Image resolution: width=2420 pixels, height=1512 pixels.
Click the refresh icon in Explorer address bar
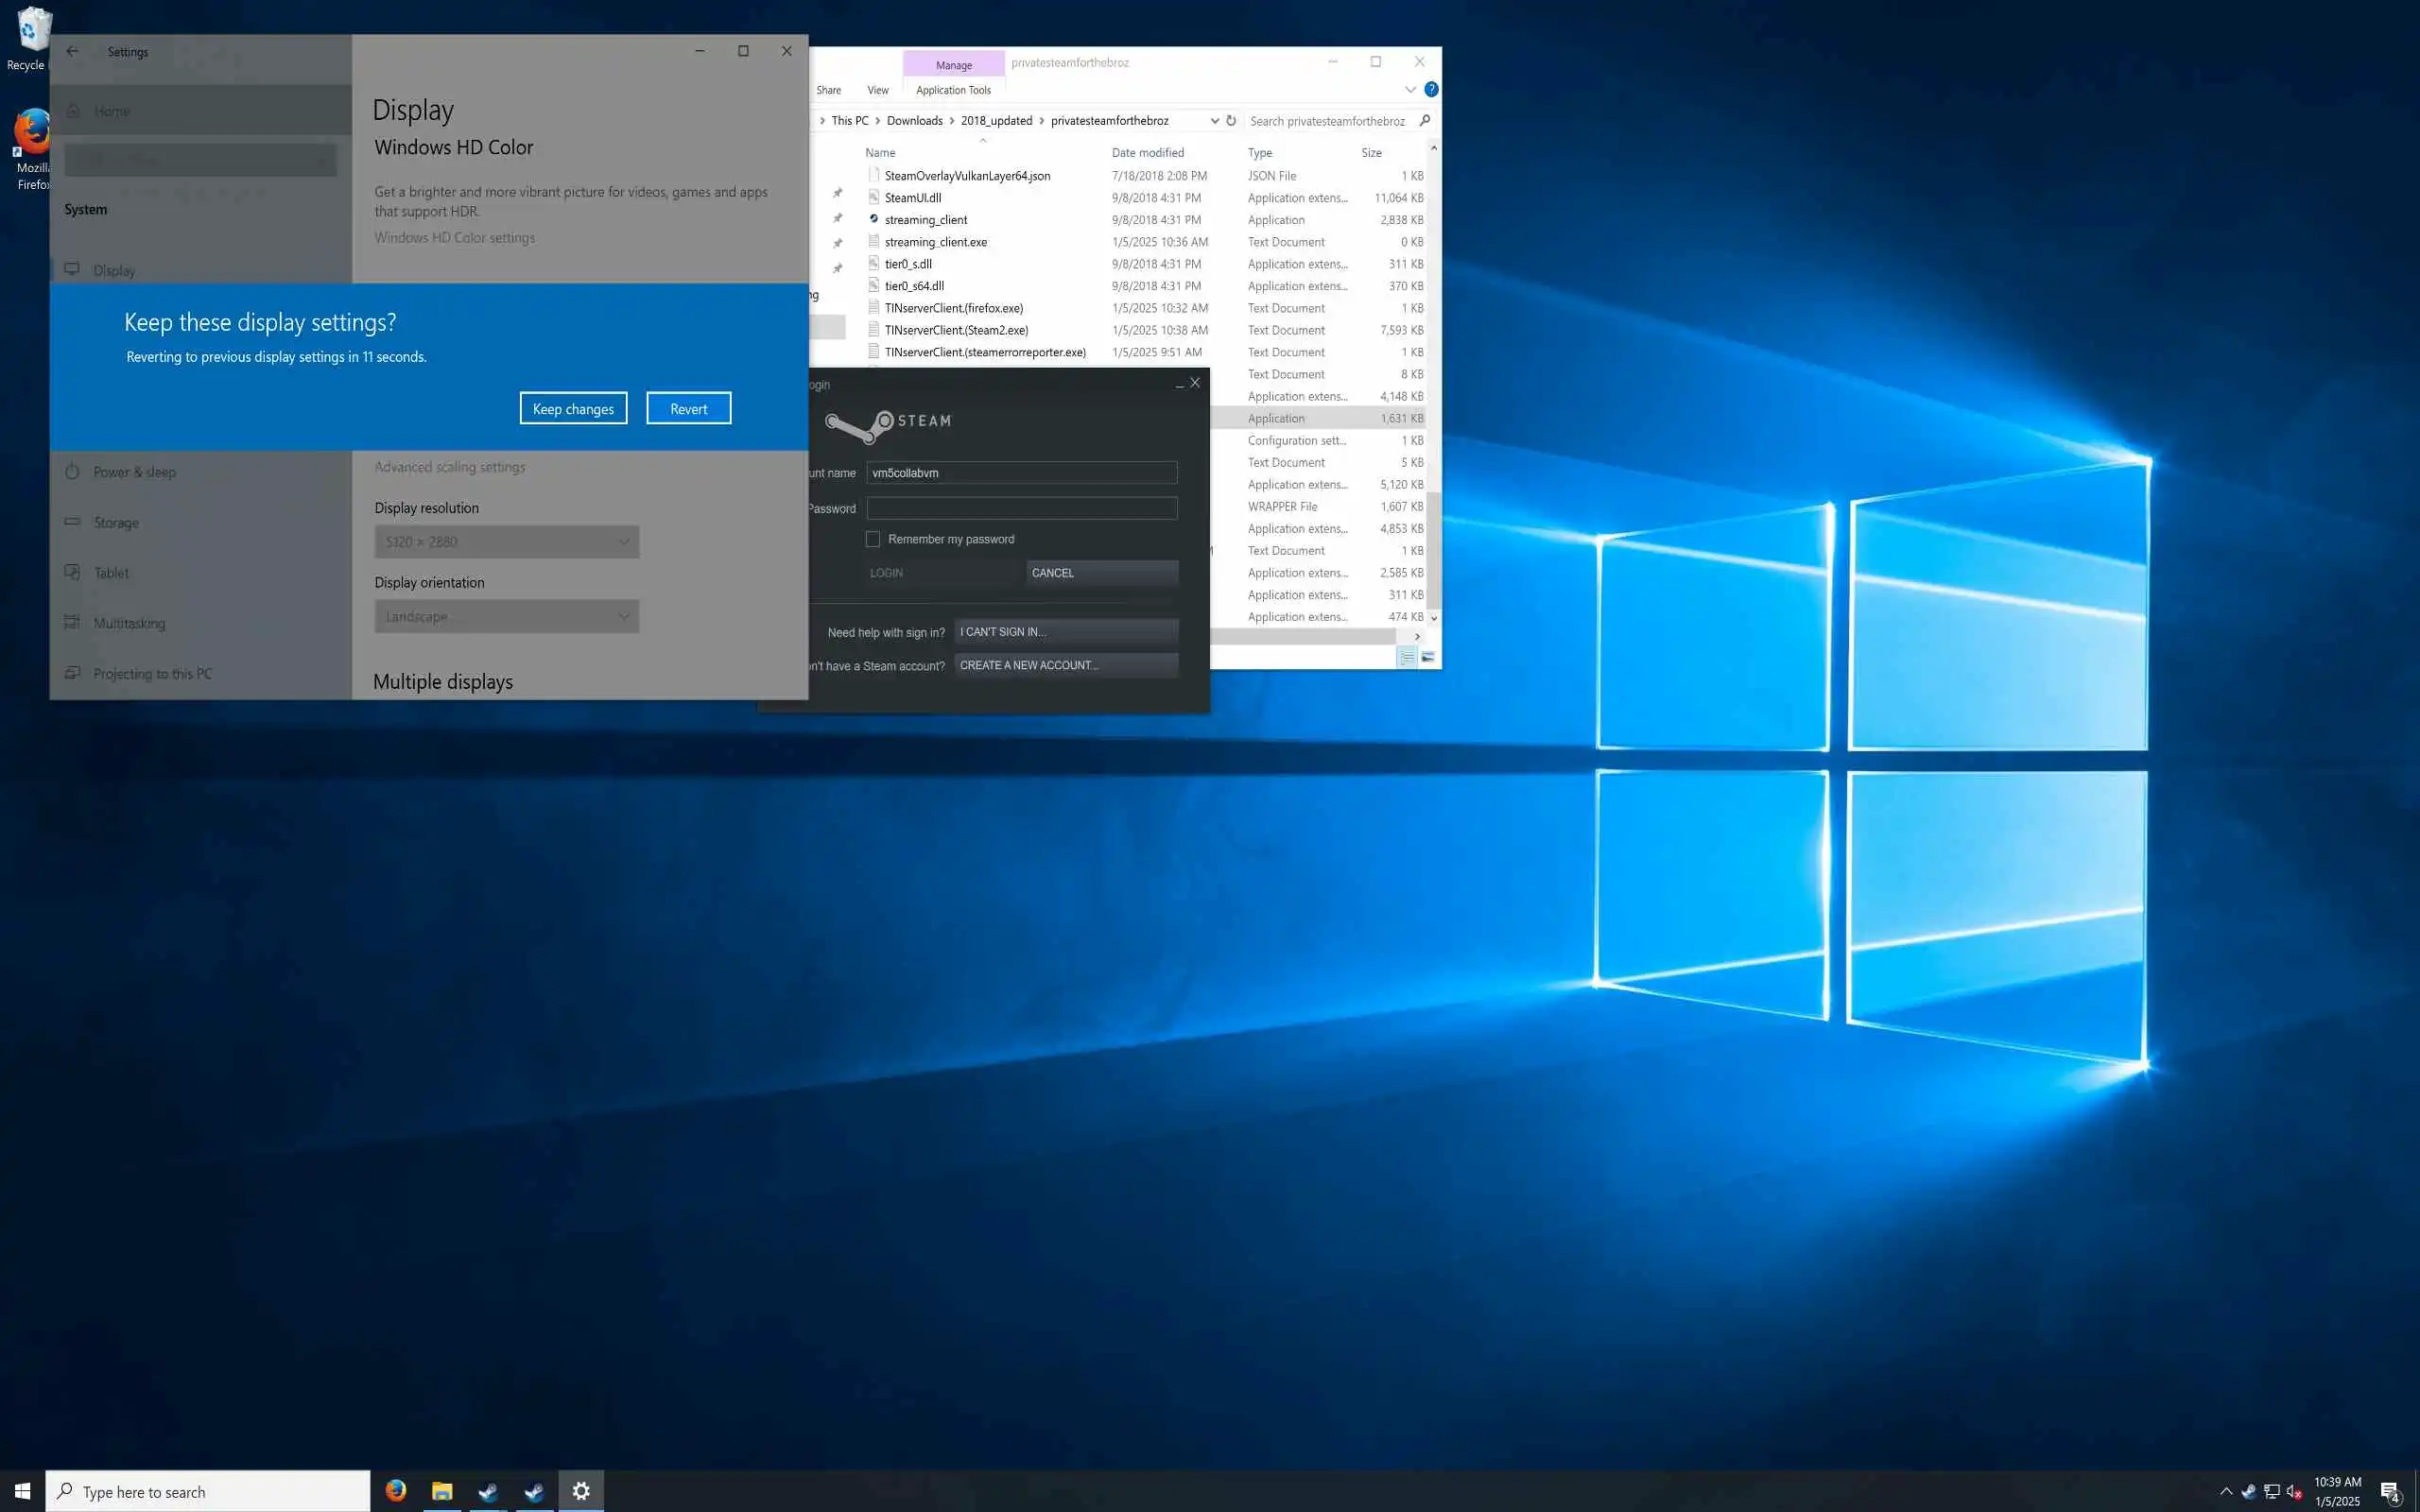[x=1231, y=121]
